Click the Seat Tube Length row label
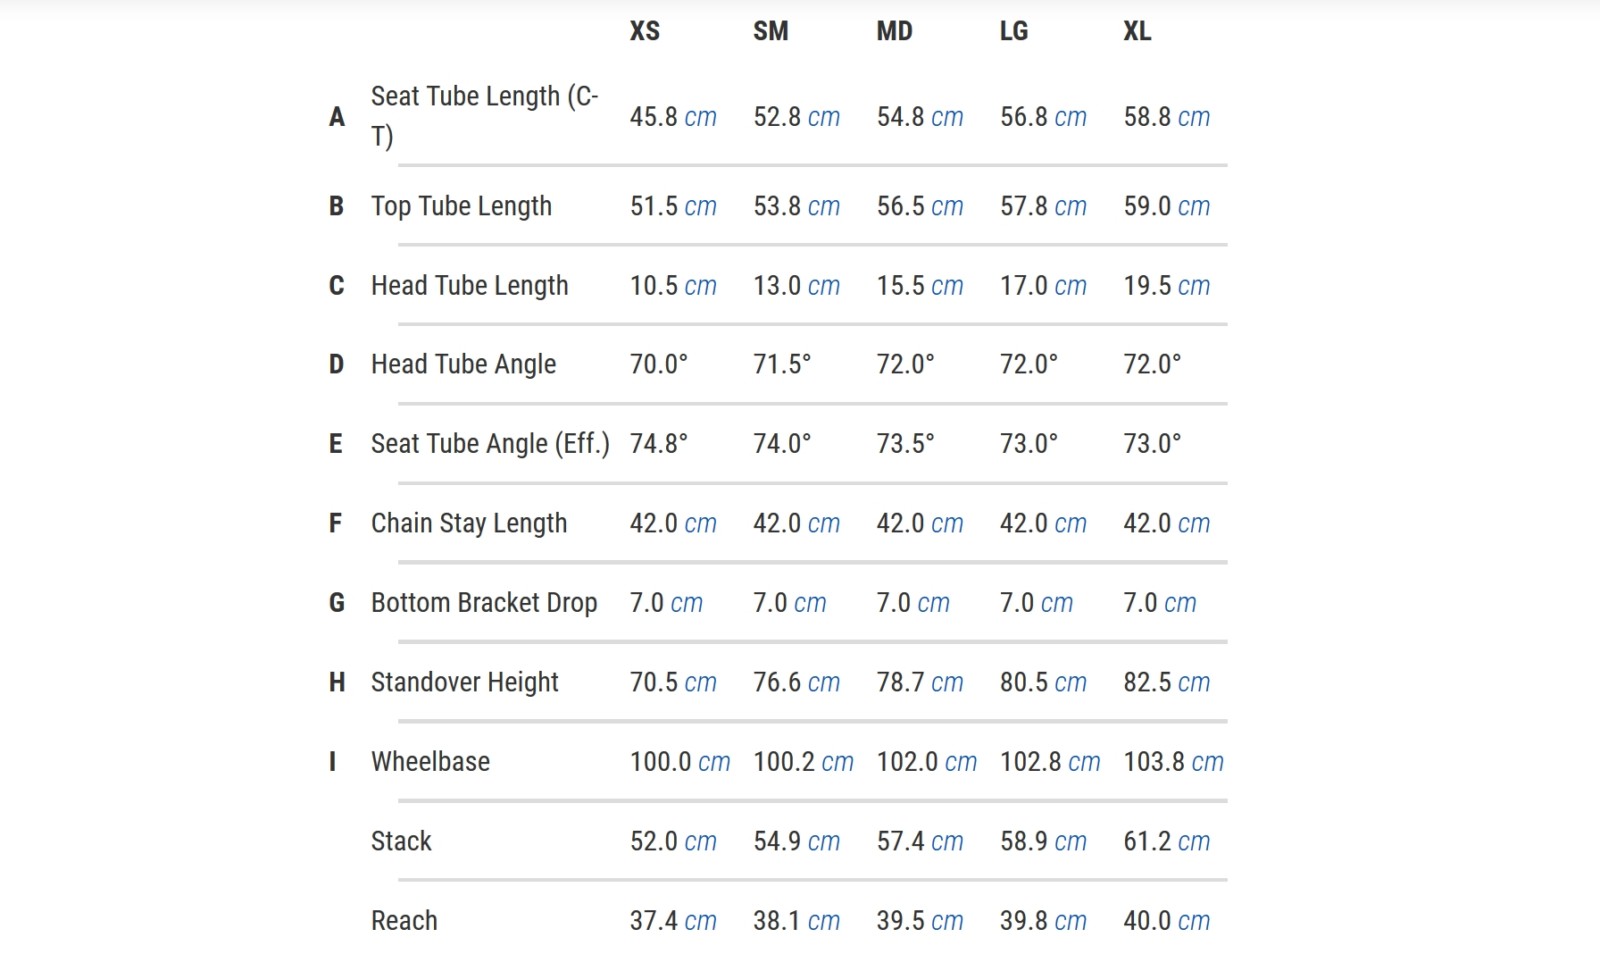The width and height of the screenshot is (1600, 971). 485,116
